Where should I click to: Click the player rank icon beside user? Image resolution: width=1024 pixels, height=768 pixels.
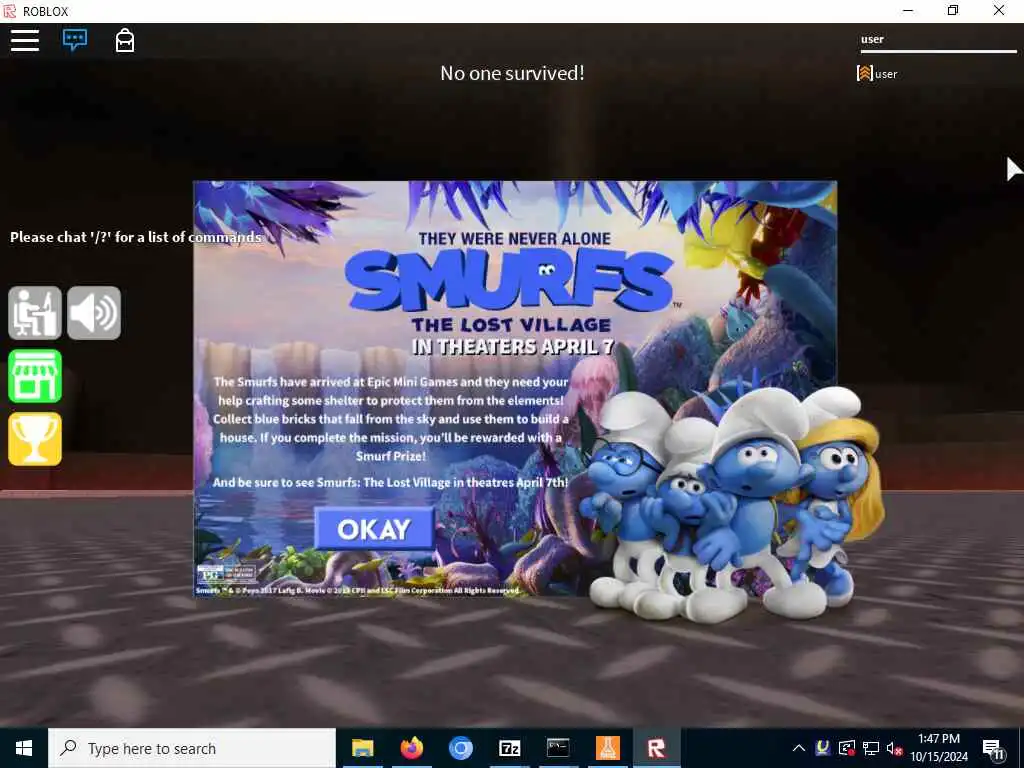coord(865,73)
